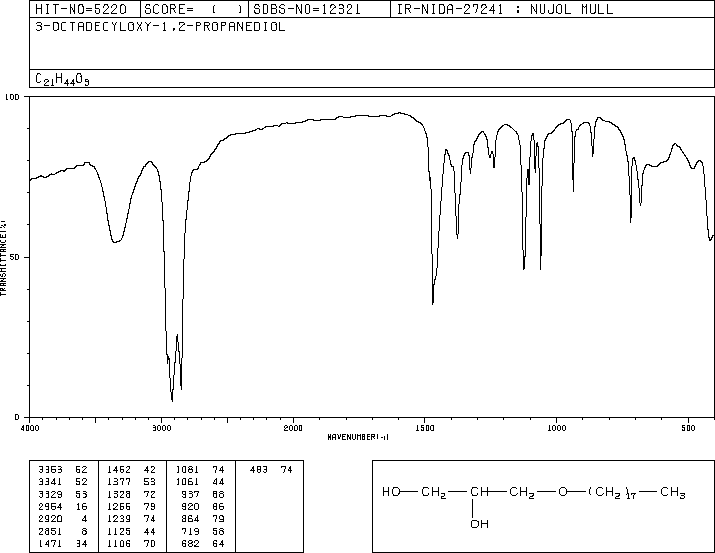Click the 50 tick label on transmittance axis
This screenshot has height=553, width=715.
15,257
